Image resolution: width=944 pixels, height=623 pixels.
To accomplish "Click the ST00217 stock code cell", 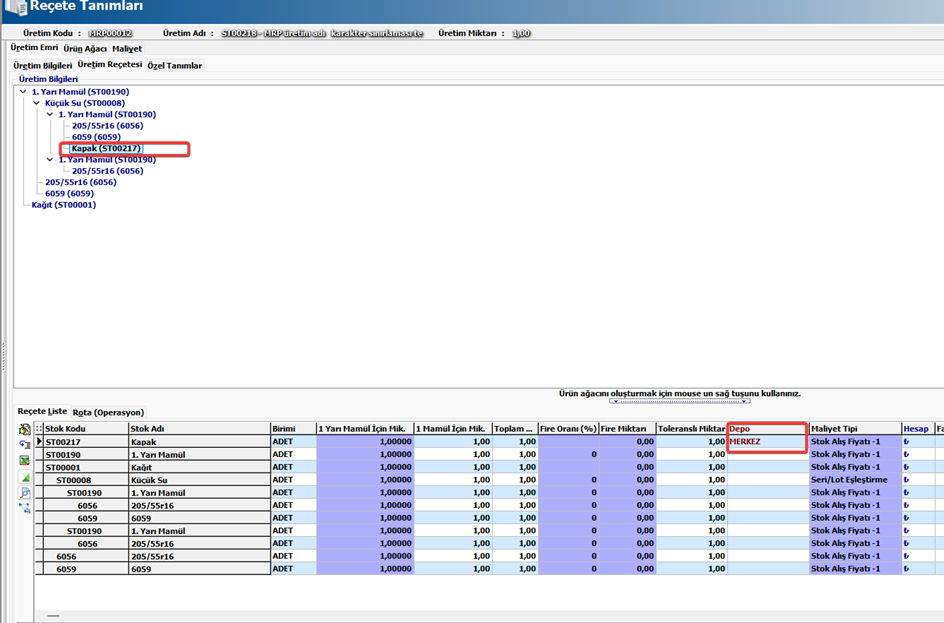I will tap(86, 442).
